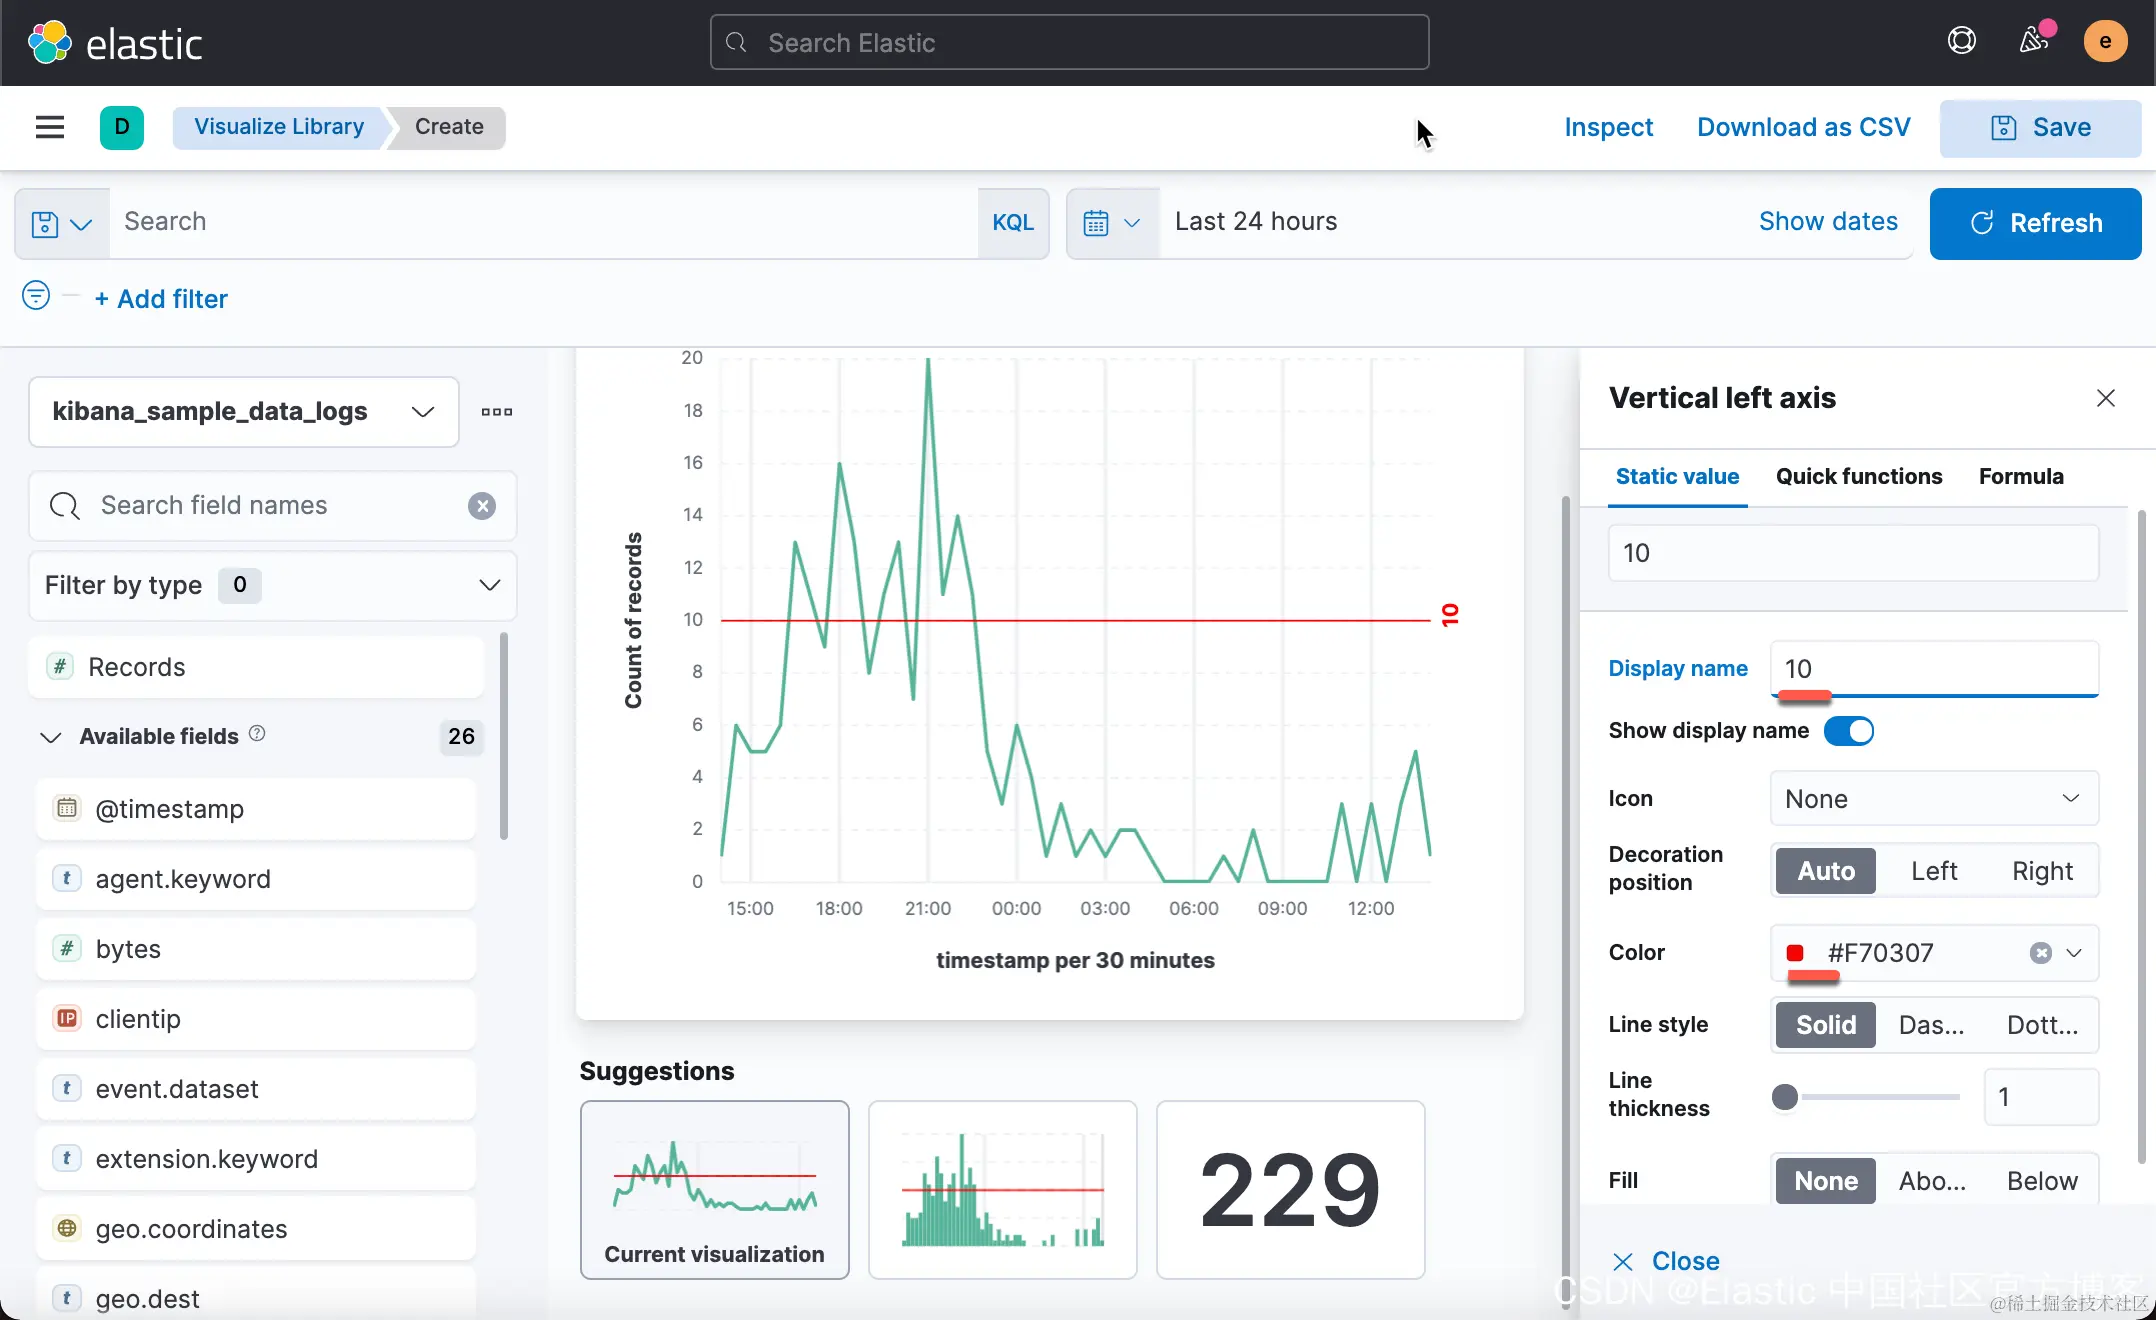Viewport: 2156px width, 1320px height.
Task: Select the bar chart suggestion thumbnail
Action: [x=1002, y=1190]
